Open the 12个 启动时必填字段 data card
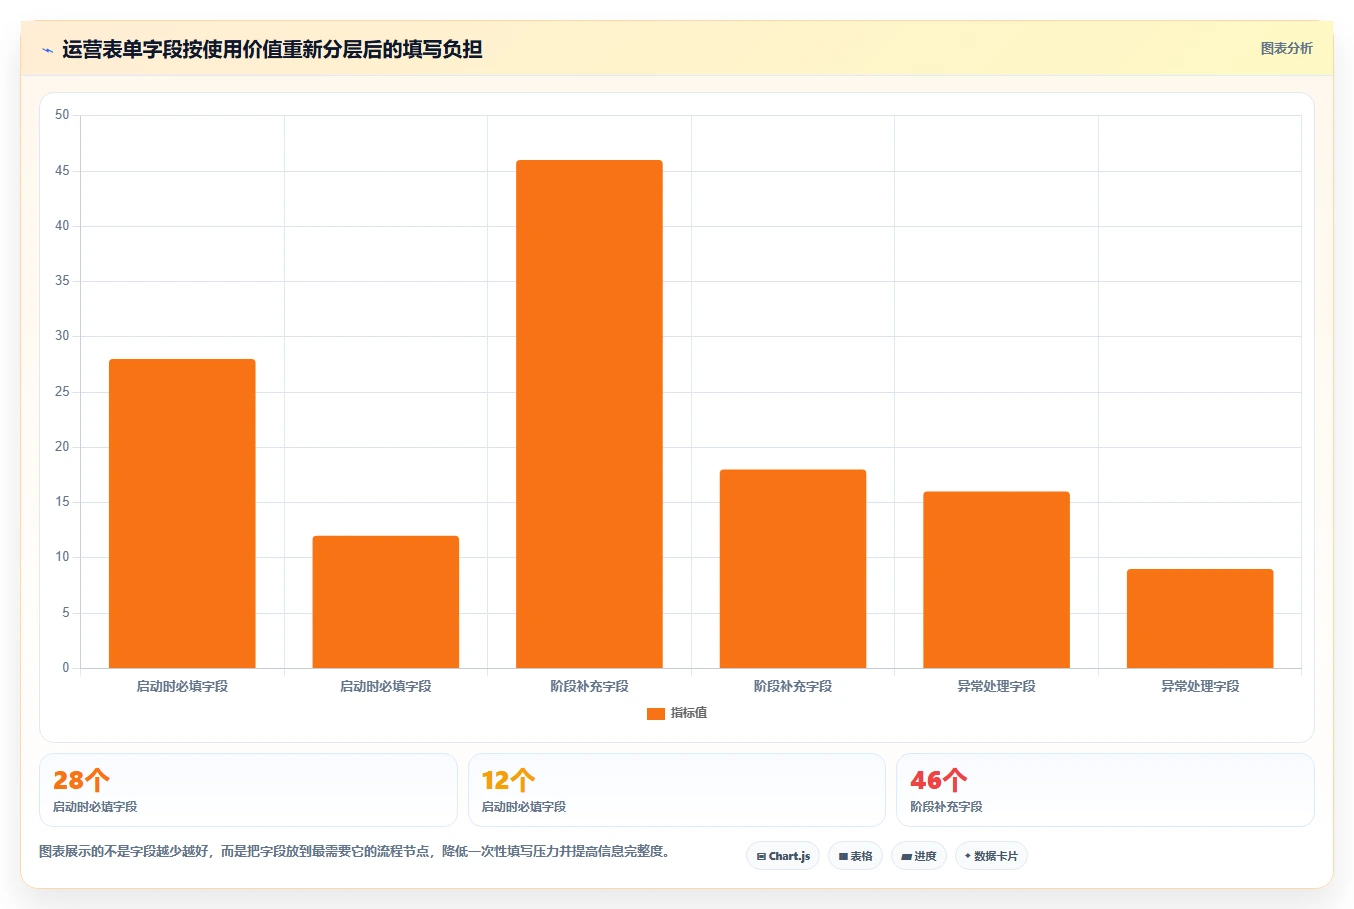 (x=677, y=790)
